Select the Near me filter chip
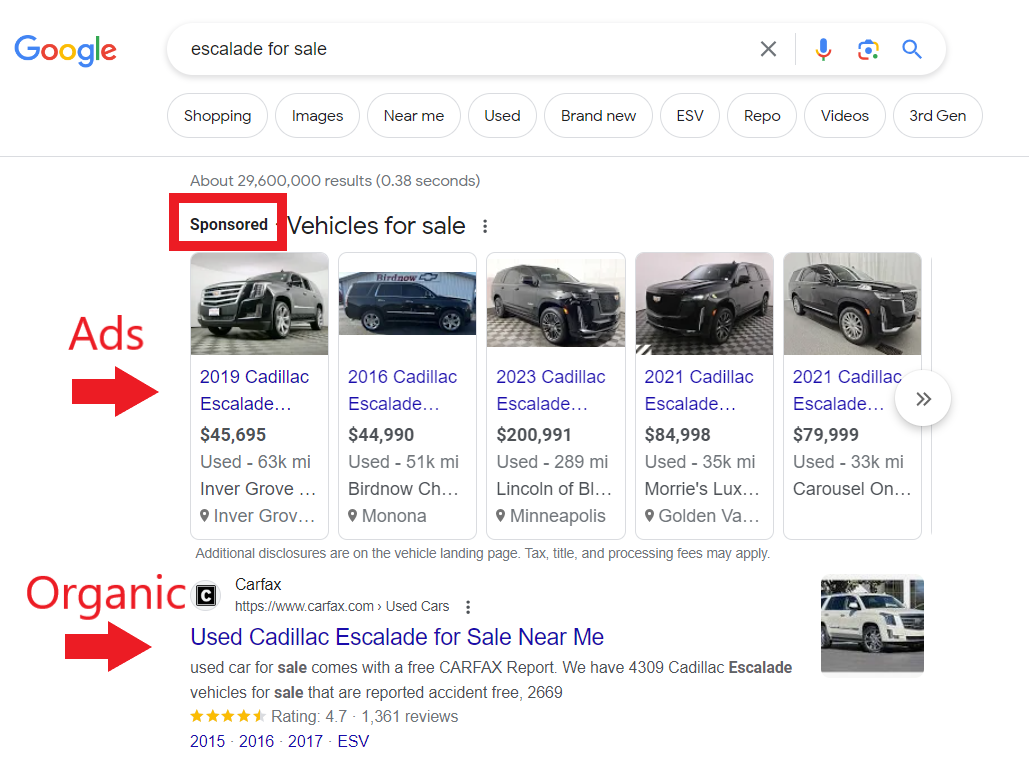 (x=413, y=116)
